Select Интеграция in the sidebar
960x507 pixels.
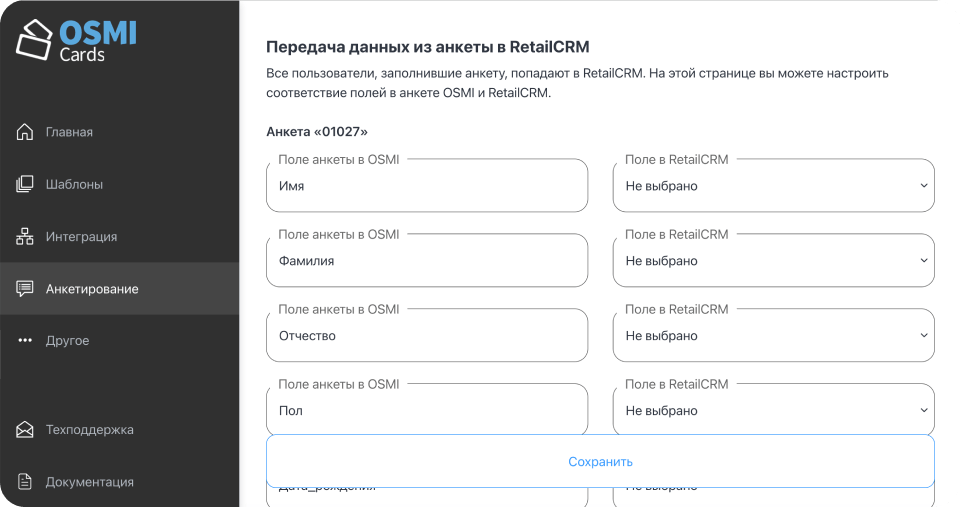(81, 237)
